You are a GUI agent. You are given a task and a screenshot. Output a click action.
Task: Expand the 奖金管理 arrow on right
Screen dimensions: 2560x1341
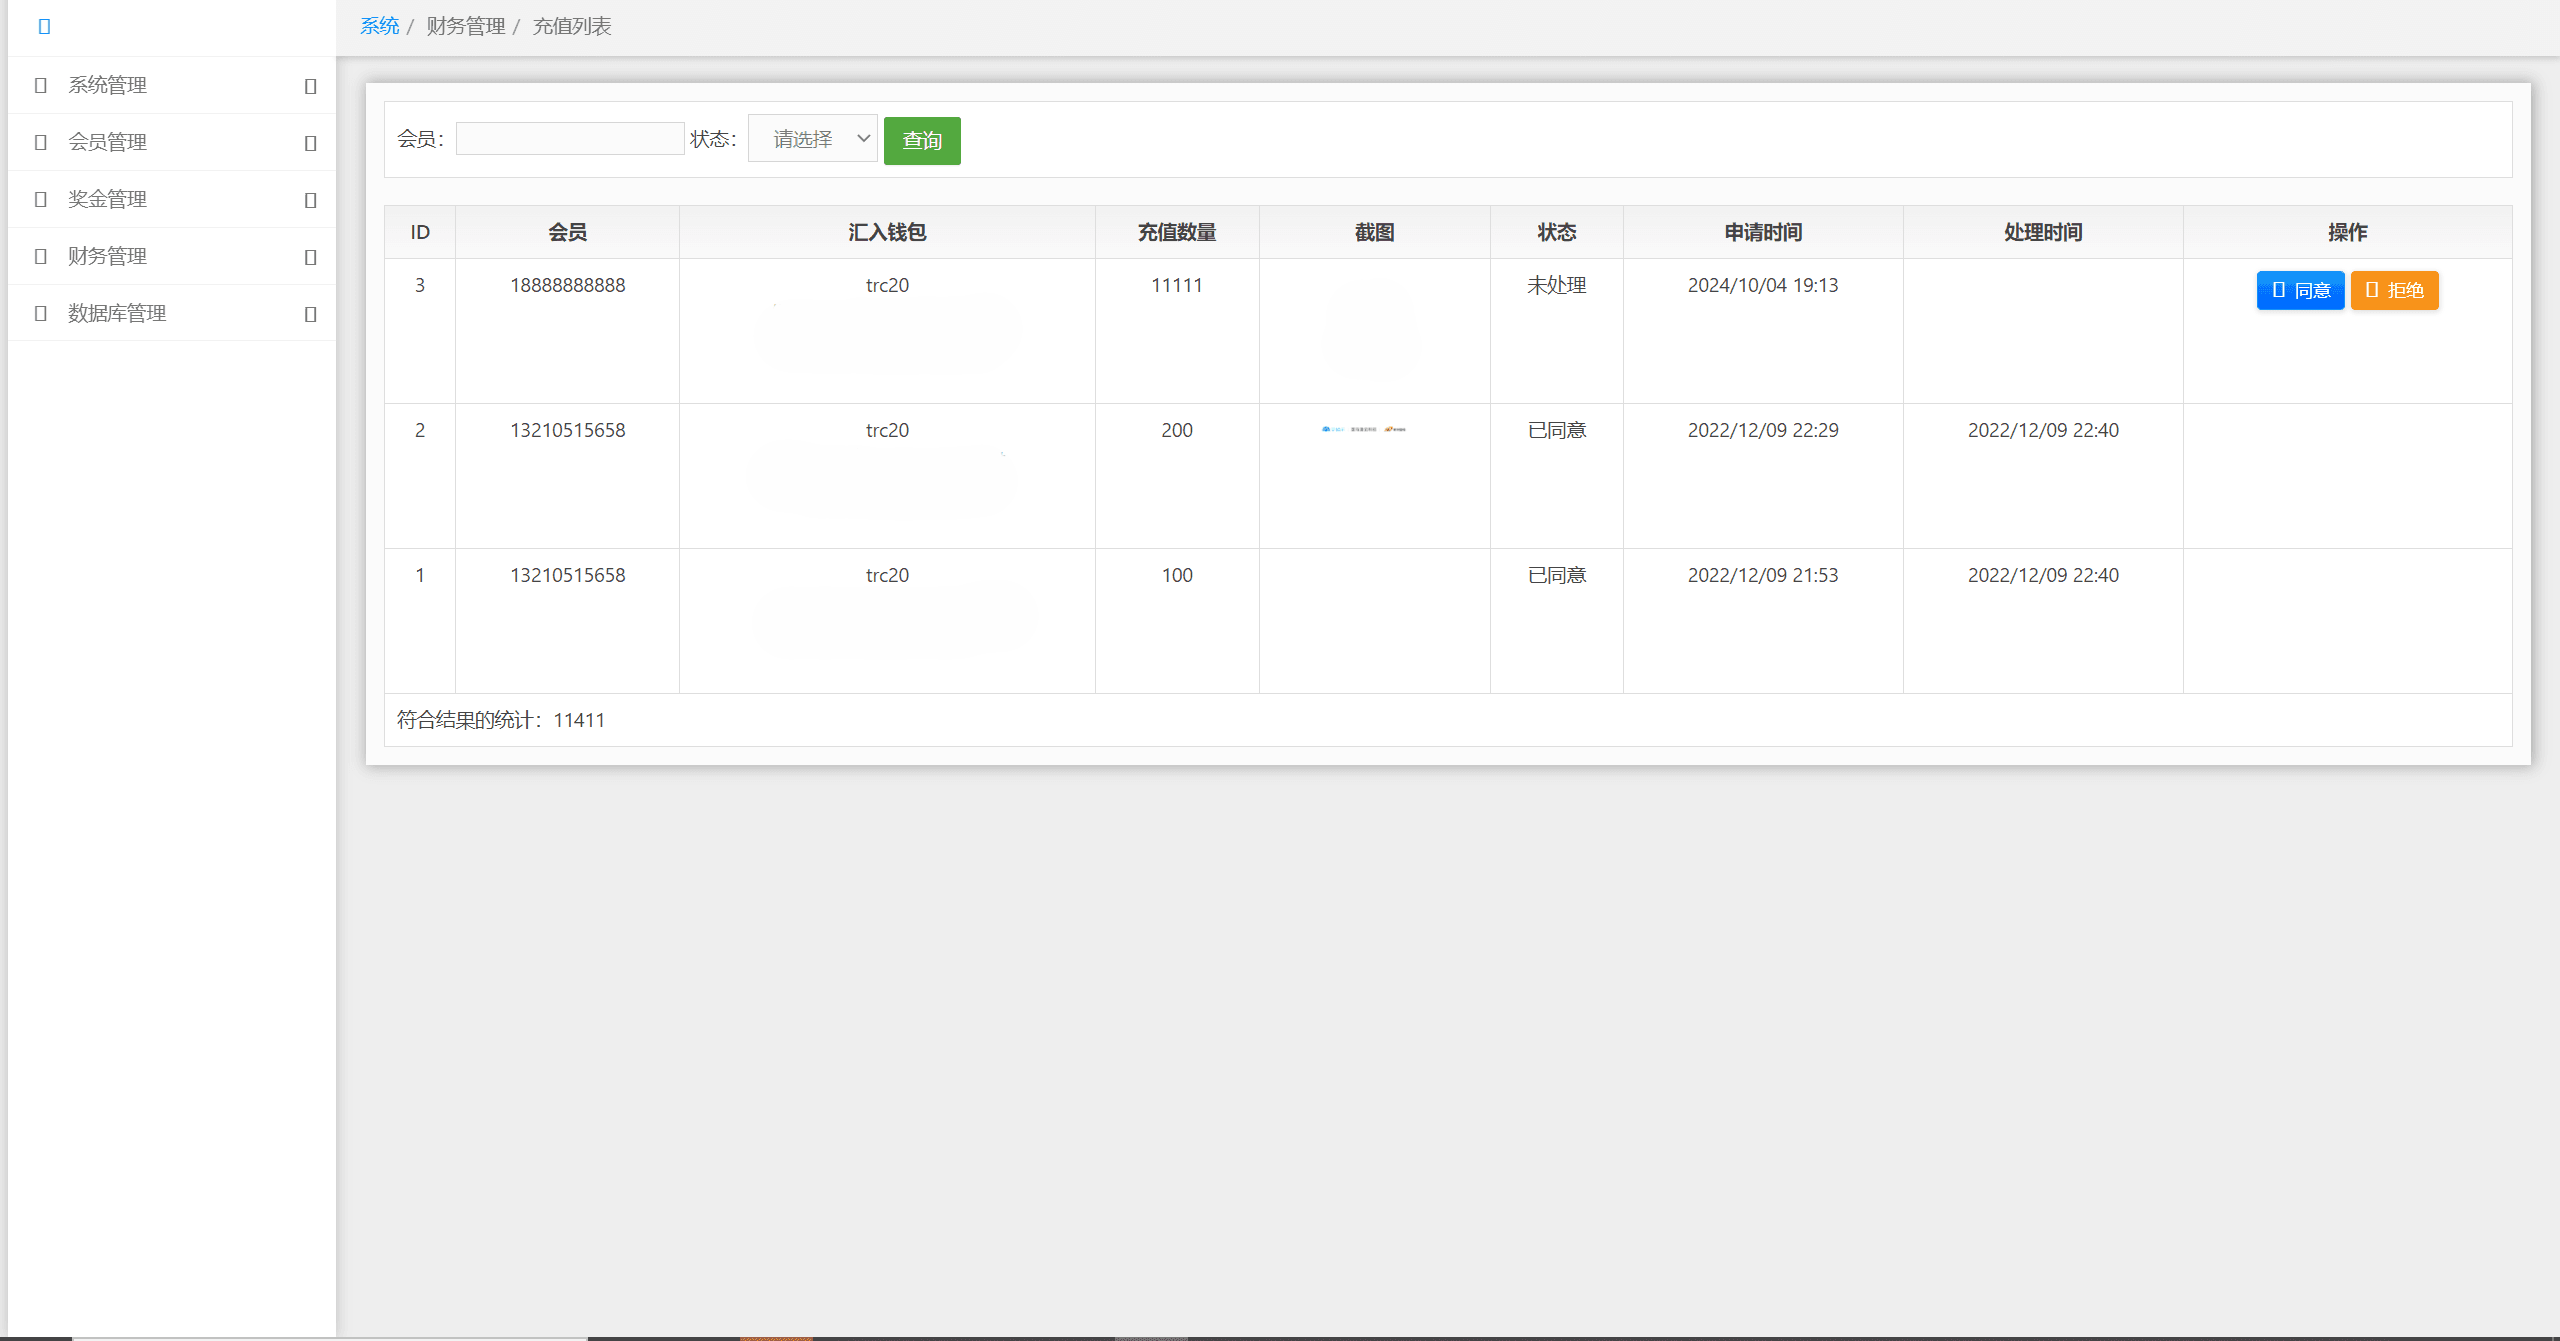point(310,201)
